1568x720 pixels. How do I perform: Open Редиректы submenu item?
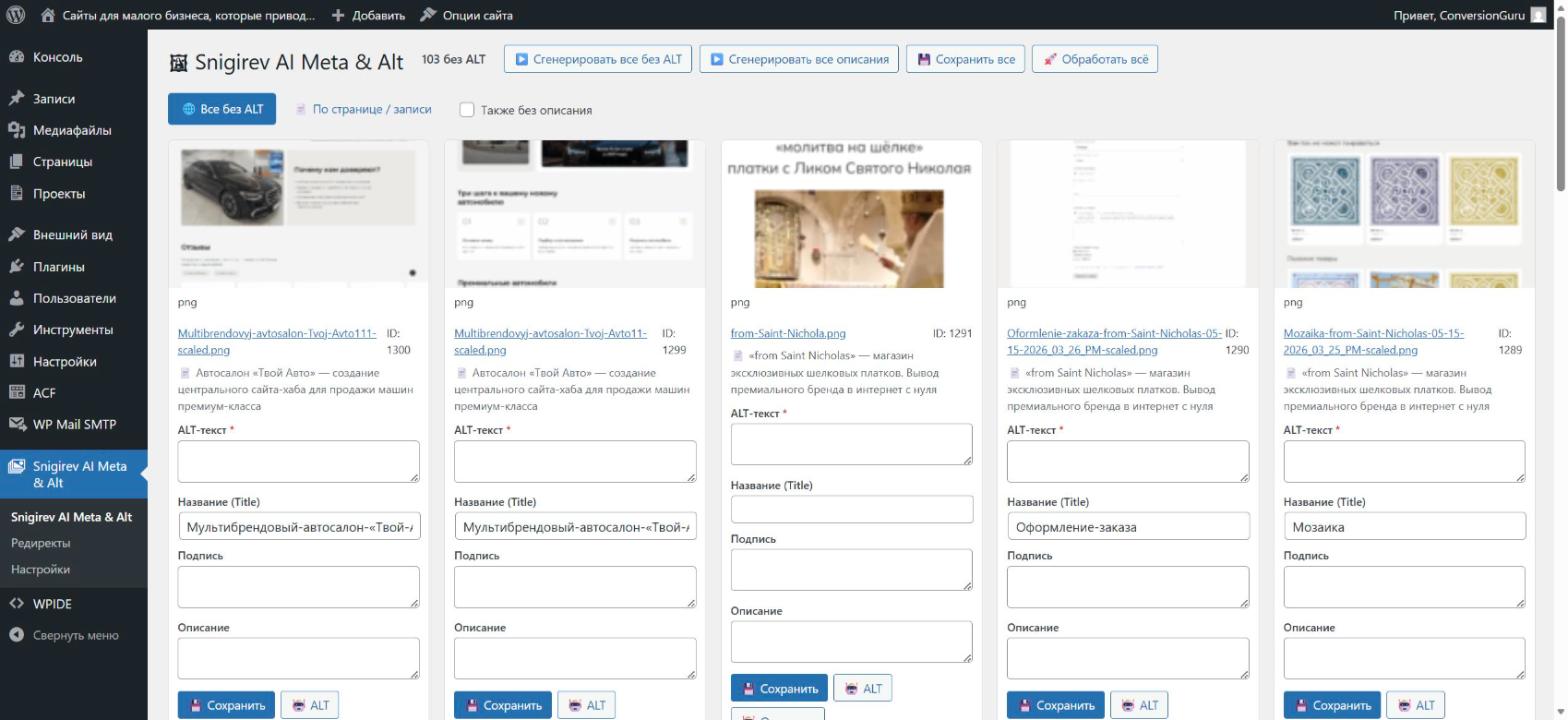coord(41,543)
